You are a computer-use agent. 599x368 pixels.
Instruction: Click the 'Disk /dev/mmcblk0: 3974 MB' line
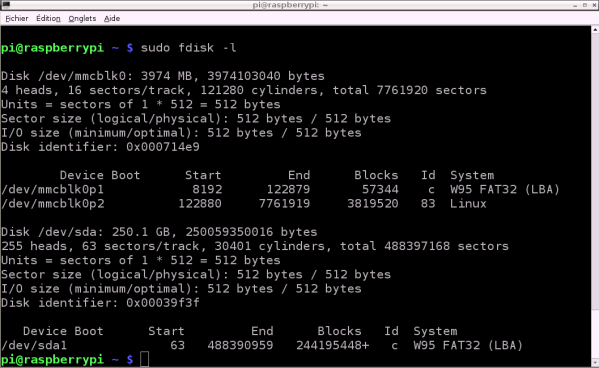(x=163, y=76)
